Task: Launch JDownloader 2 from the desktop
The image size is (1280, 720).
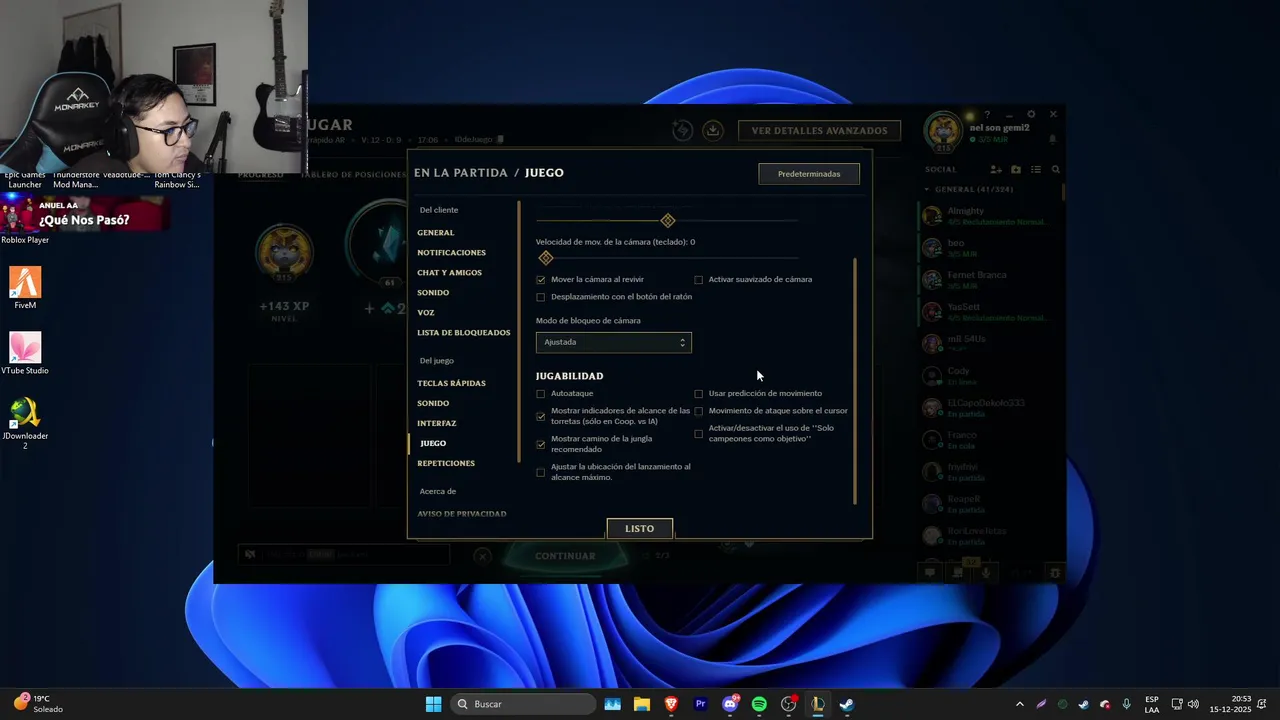Action: (x=25, y=422)
